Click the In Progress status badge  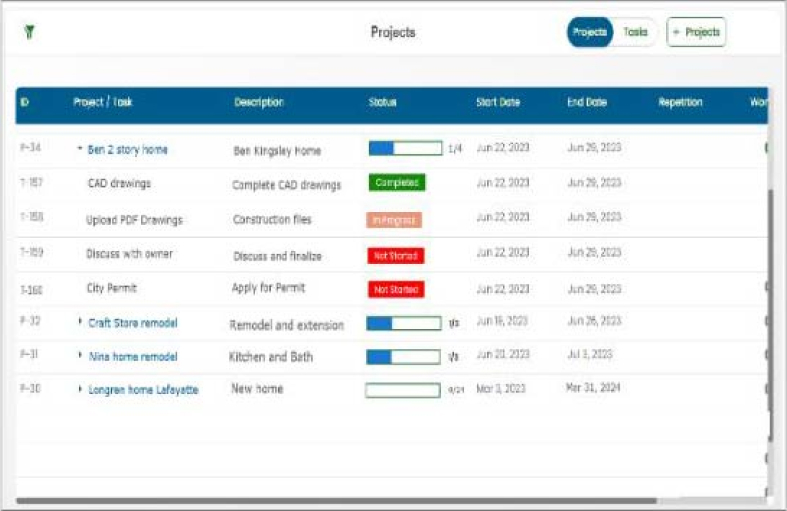click(395, 219)
